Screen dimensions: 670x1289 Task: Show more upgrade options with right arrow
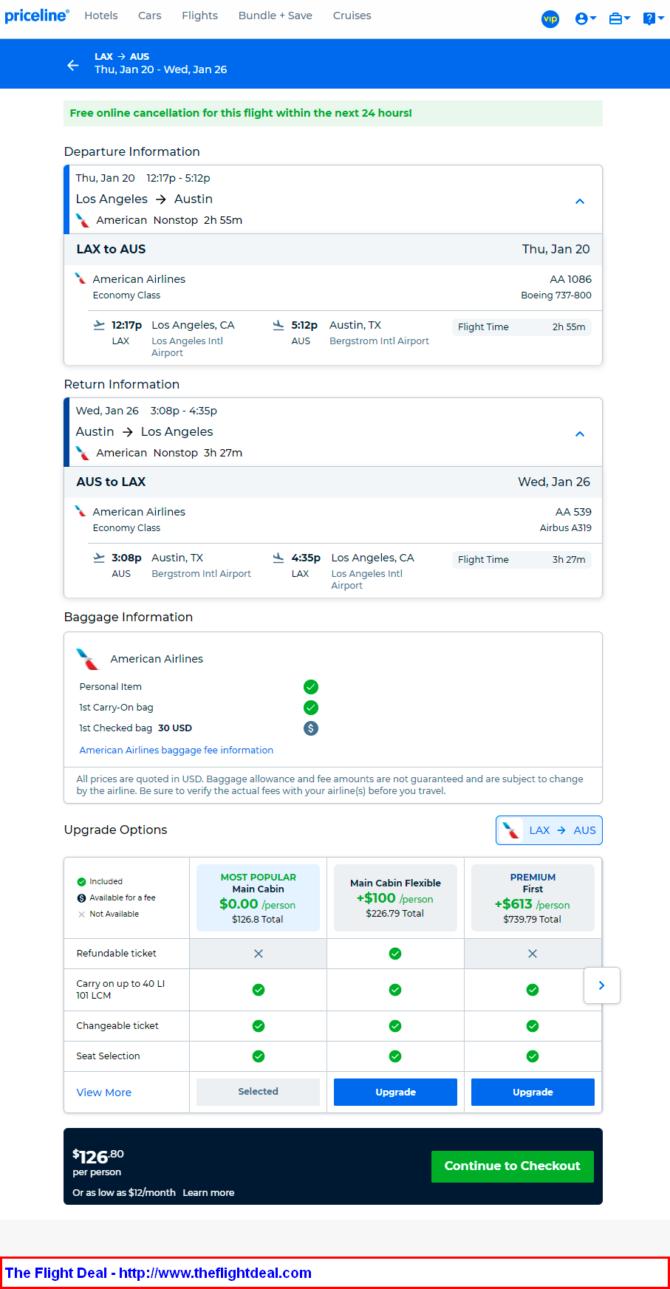point(601,985)
